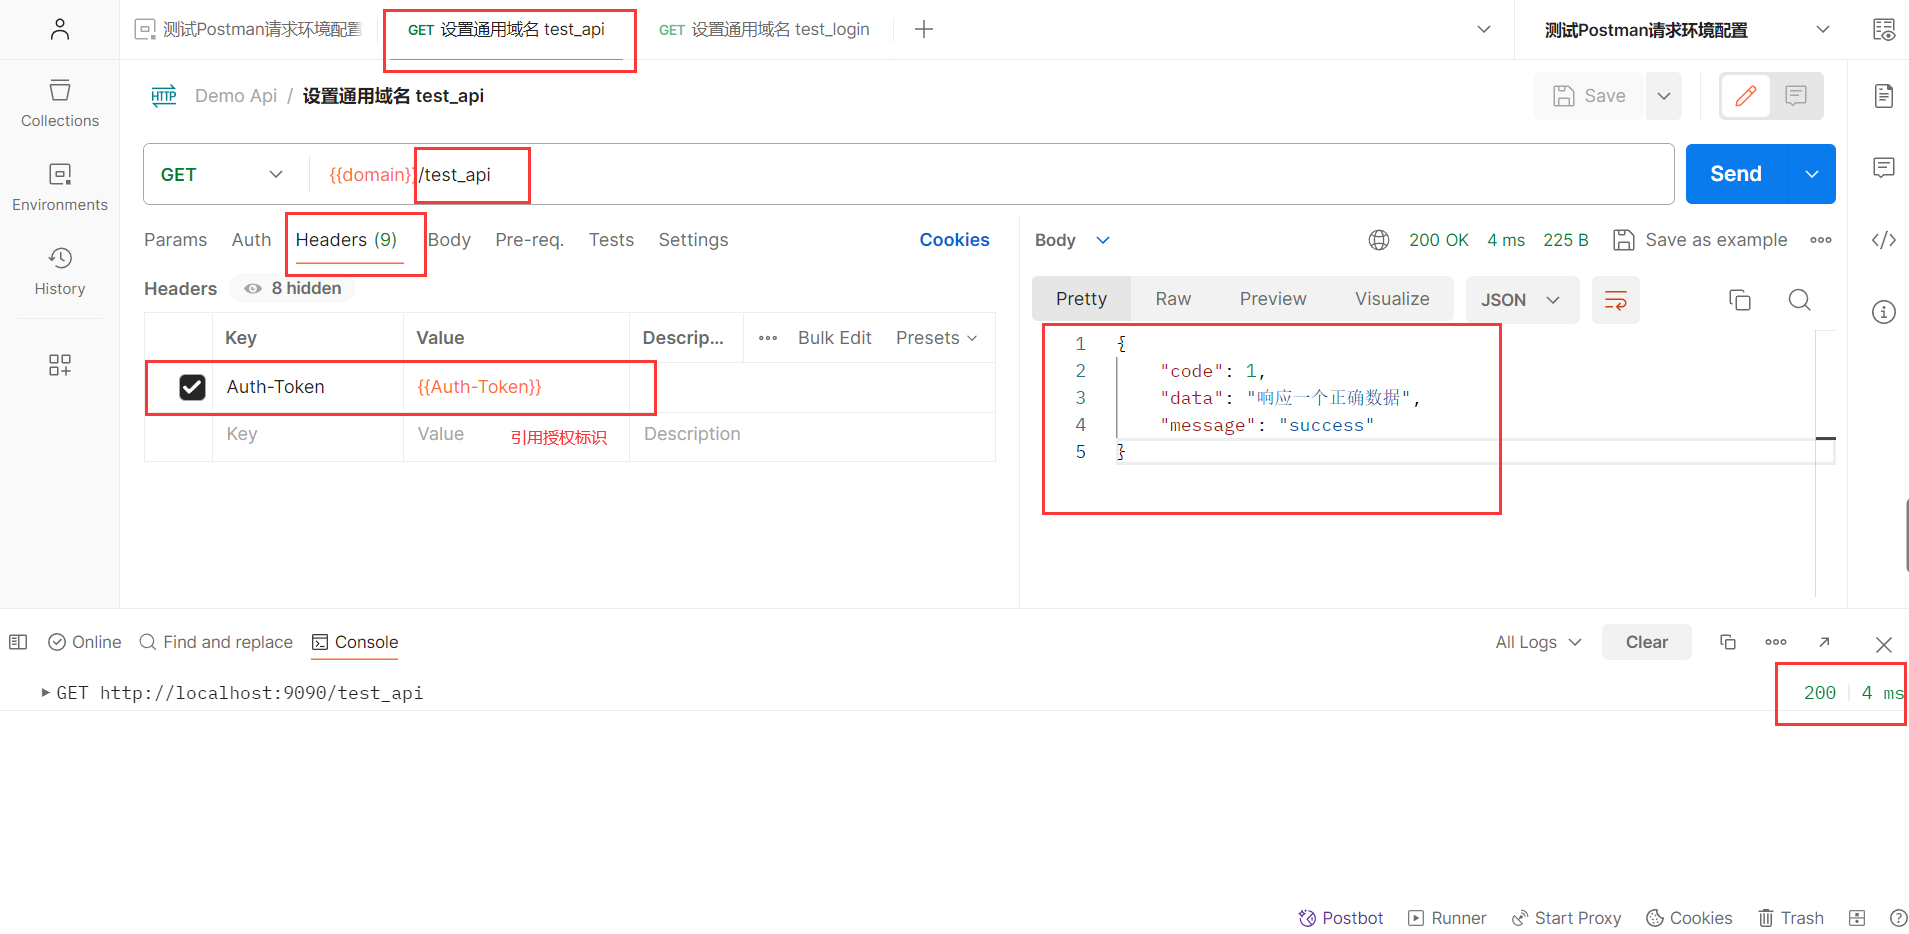Open the code snippet icon

coord(1884,239)
